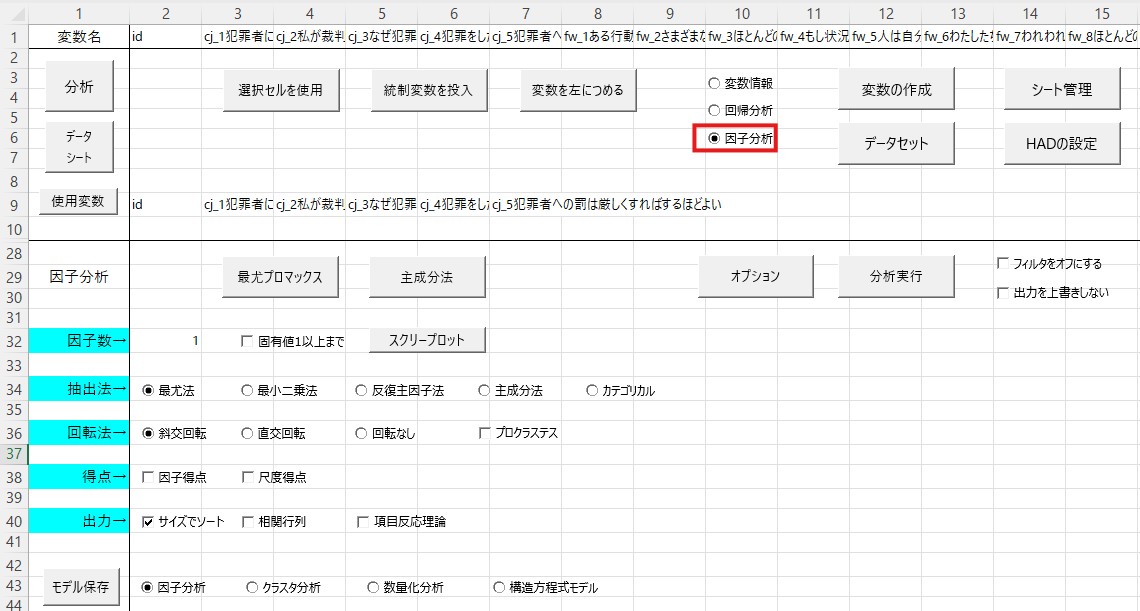1140x611 pixels.
Task: Enable フィルタをオフにする checkbox
Action: click(1003, 264)
